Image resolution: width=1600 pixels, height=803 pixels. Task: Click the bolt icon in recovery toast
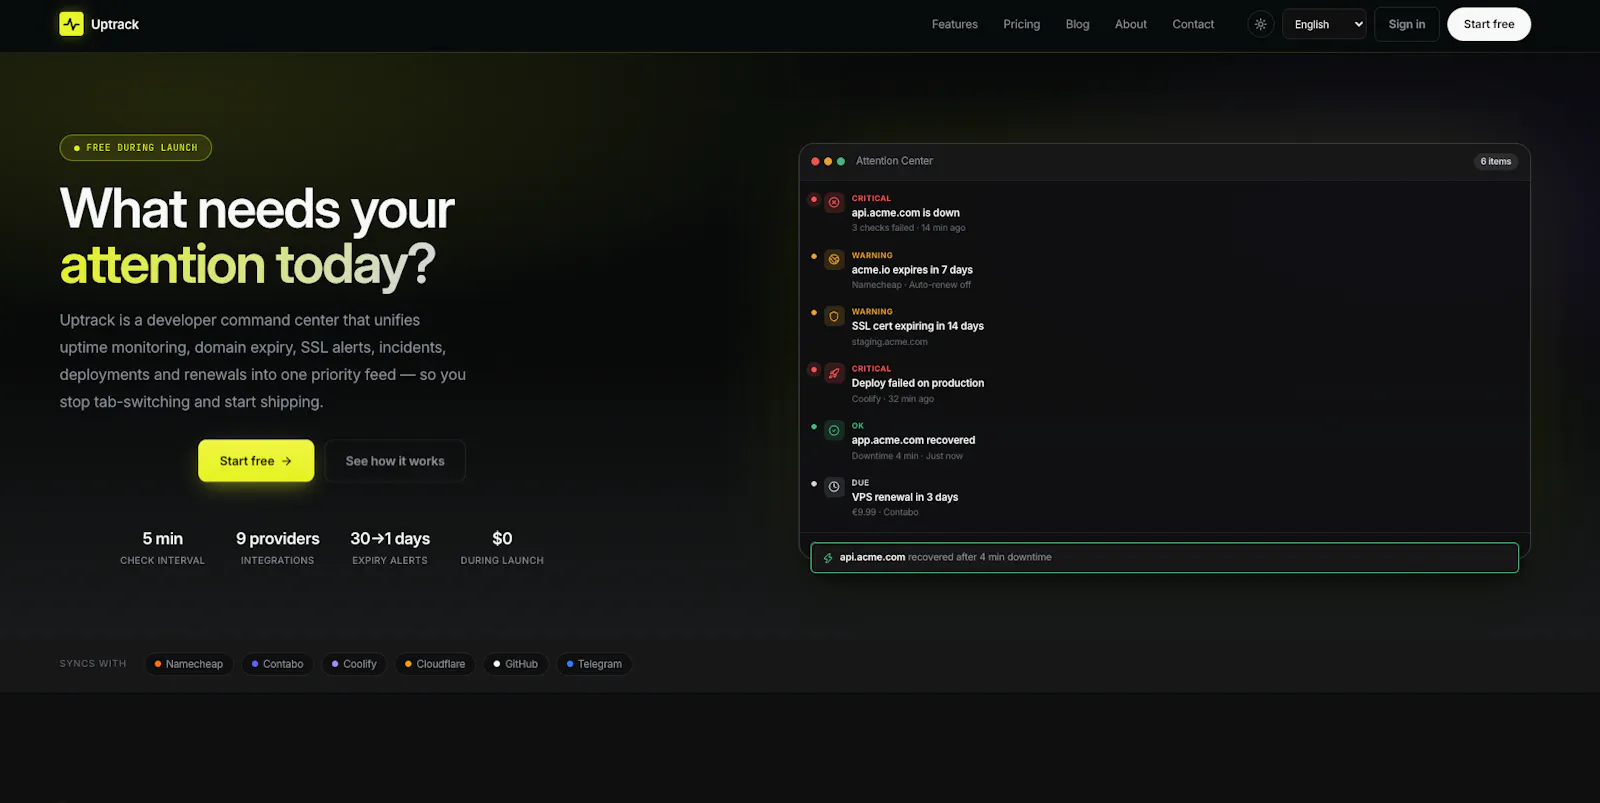[828, 558]
